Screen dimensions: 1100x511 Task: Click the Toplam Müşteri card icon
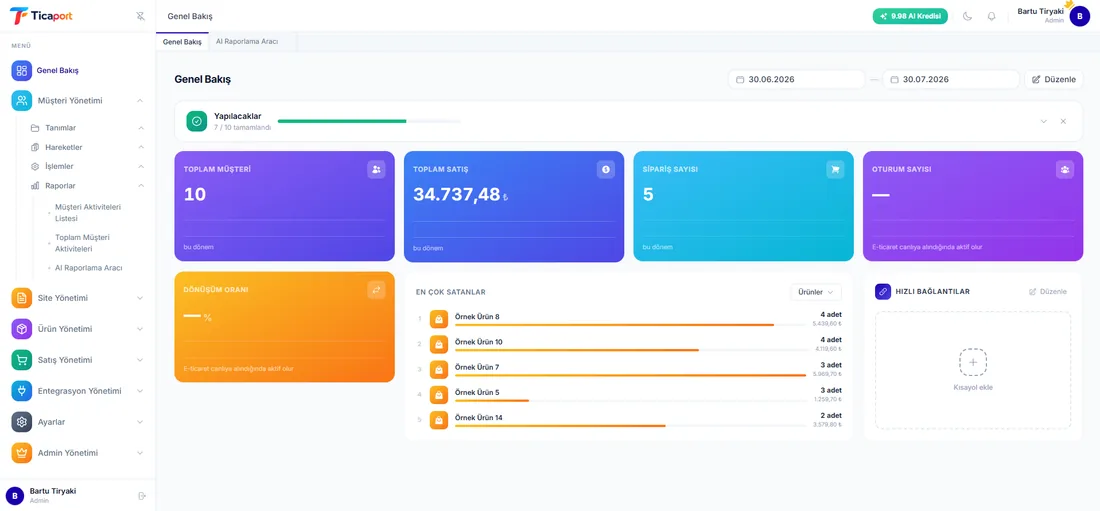coord(376,169)
